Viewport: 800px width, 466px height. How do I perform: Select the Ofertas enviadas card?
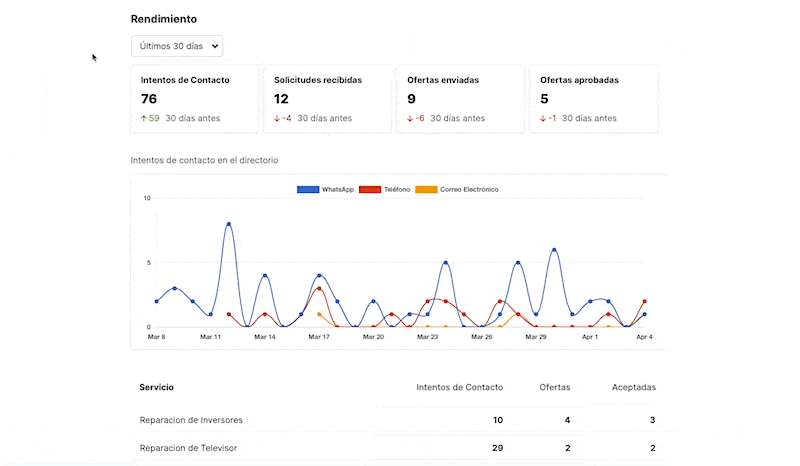459,99
